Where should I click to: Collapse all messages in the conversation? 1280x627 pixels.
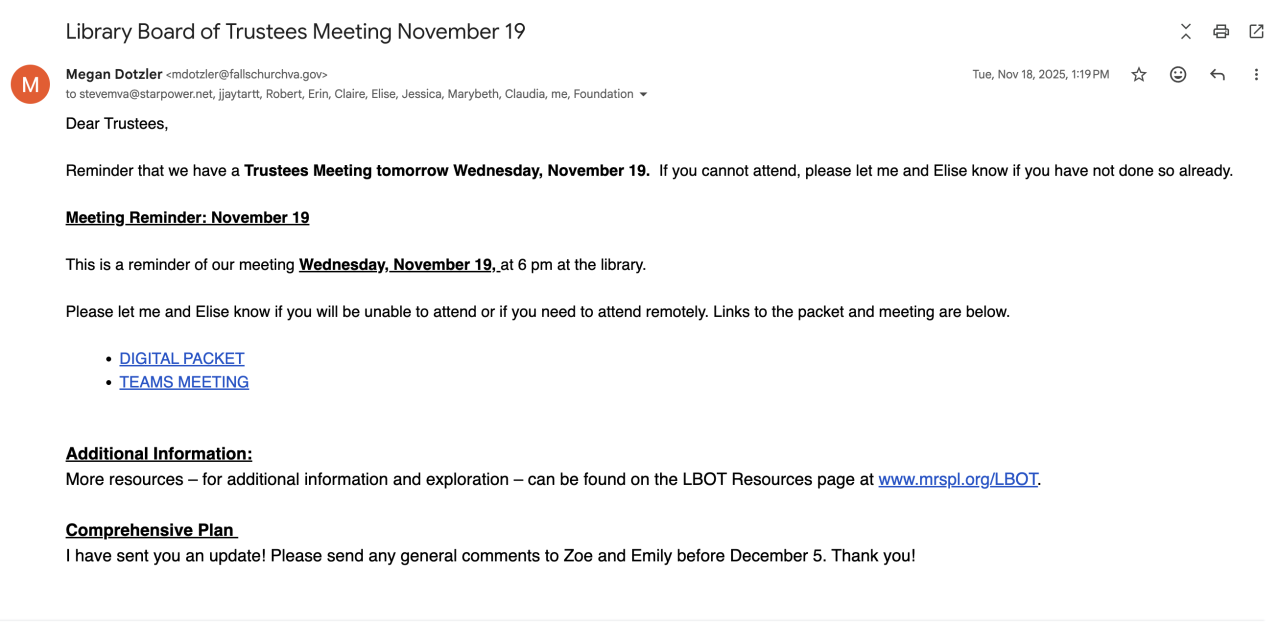pos(1185,31)
